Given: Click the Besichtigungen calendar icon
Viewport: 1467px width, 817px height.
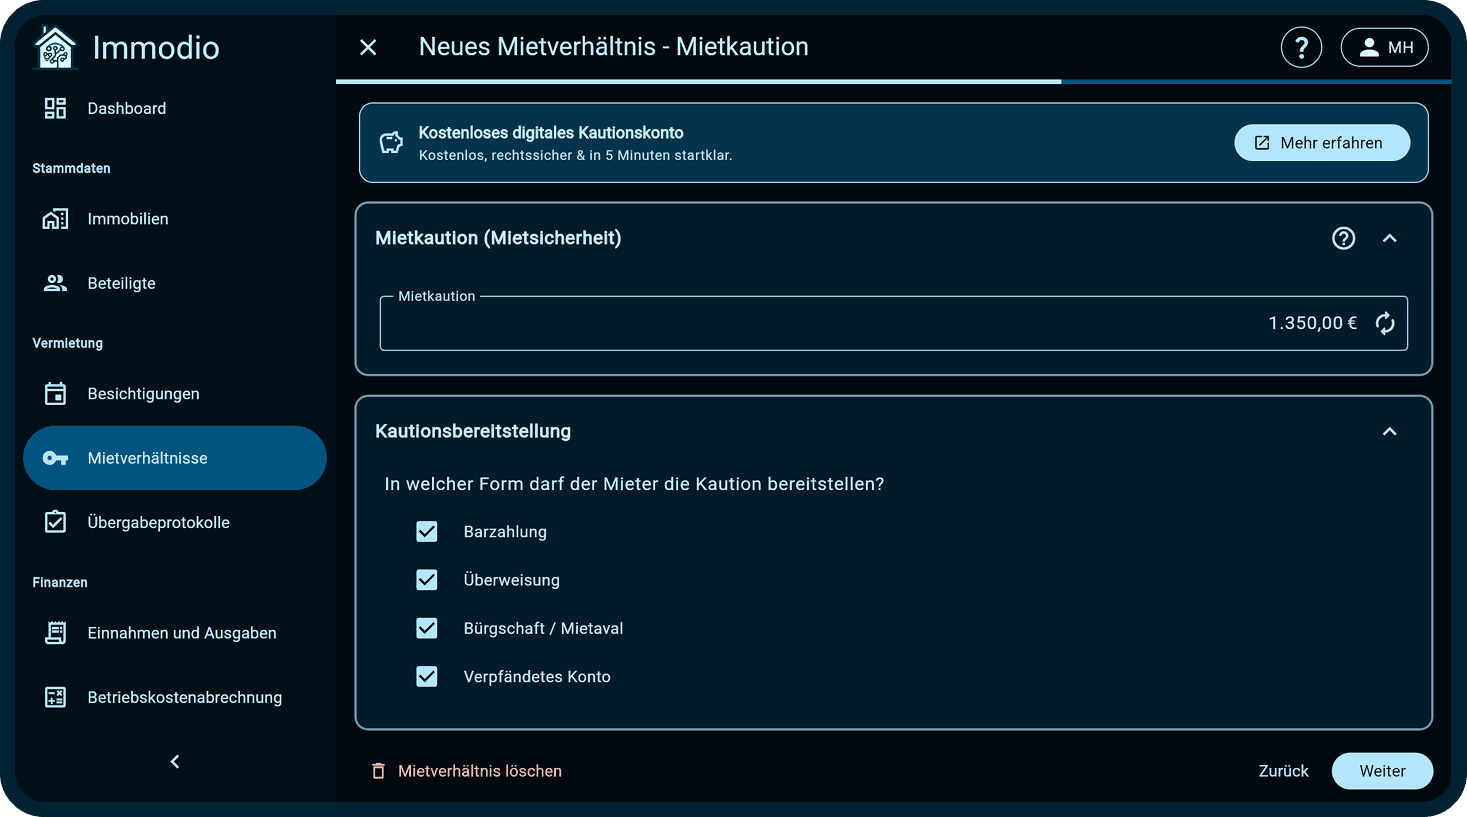Looking at the screenshot, I should click(x=55, y=394).
